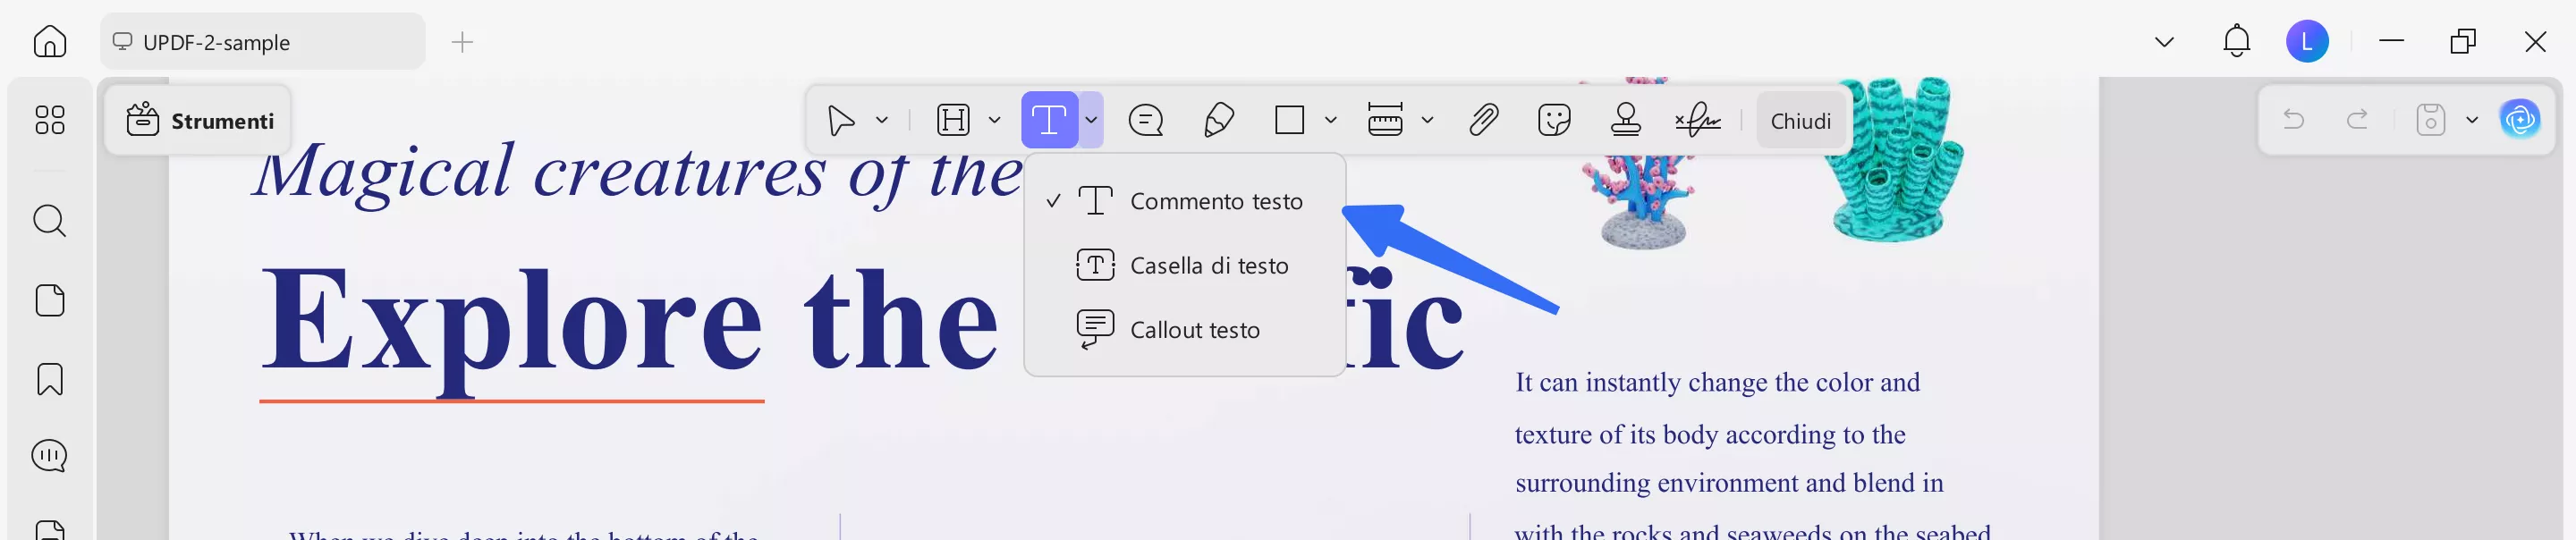Undo the last action

[x=2293, y=120]
